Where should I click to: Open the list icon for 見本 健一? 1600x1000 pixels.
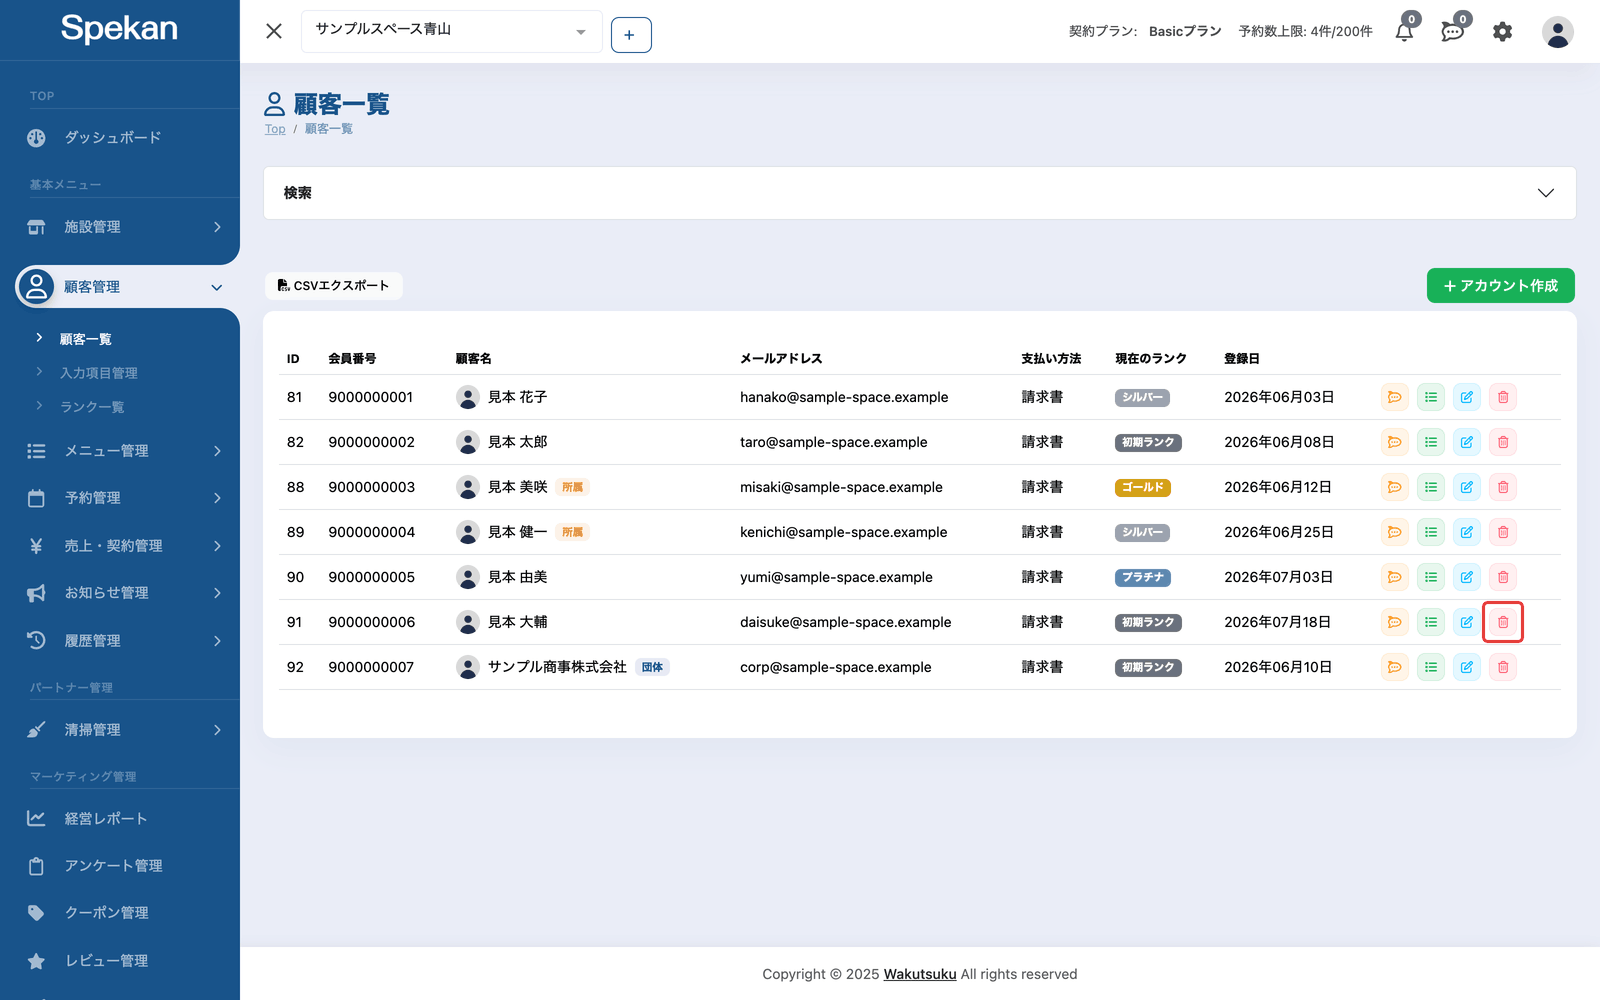(1431, 532)
